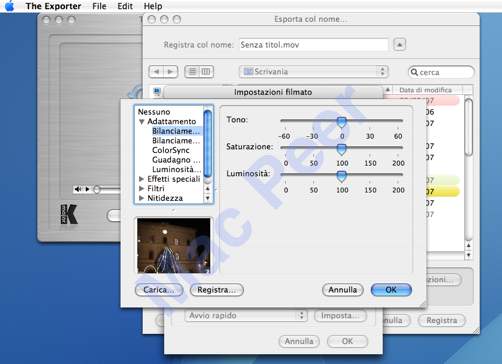The width and height of the screenshot is (502, 364).
Task: Sort by Data di modifica column
Action: tap(425, 90)
